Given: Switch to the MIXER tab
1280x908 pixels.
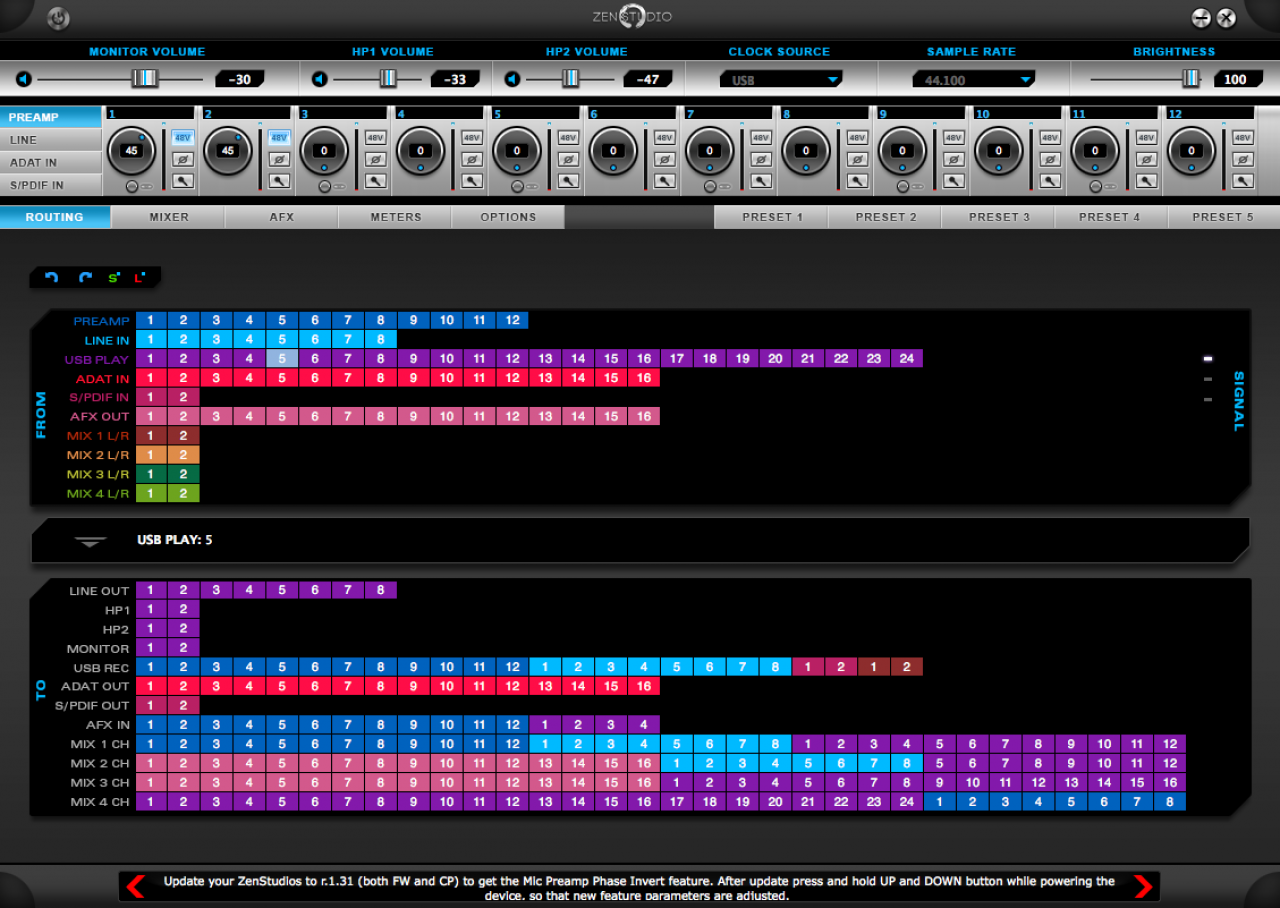Looking at the screenshot, I should click(x=169, y=217).
